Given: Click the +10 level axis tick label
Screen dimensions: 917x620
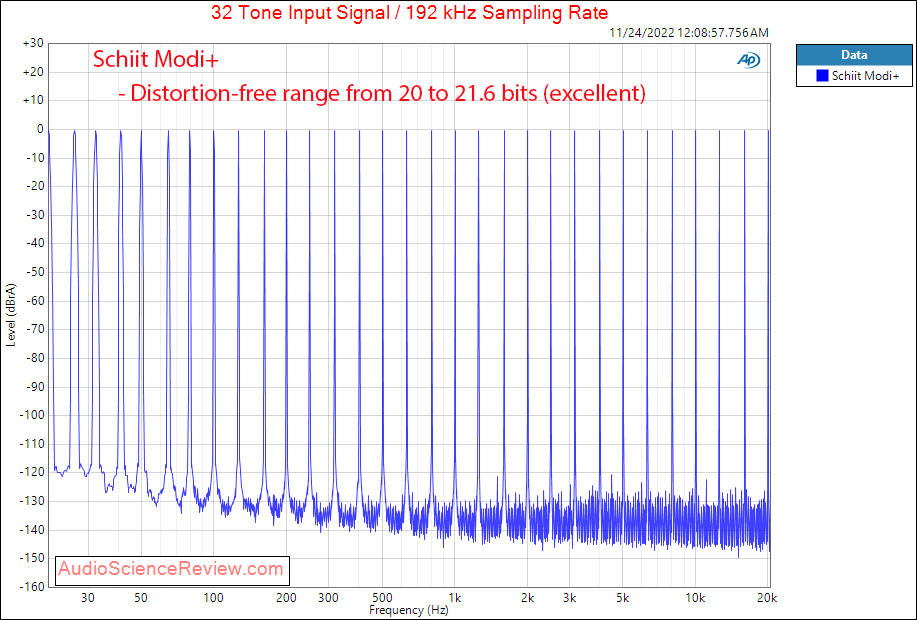Looking at the screenshot, I should tap(33, 101).
